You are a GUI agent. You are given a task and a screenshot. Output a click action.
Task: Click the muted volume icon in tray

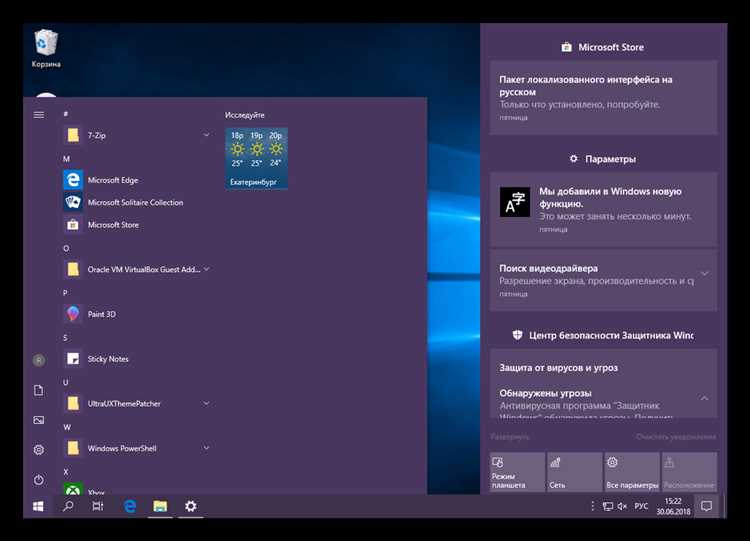tap(622, 506)
